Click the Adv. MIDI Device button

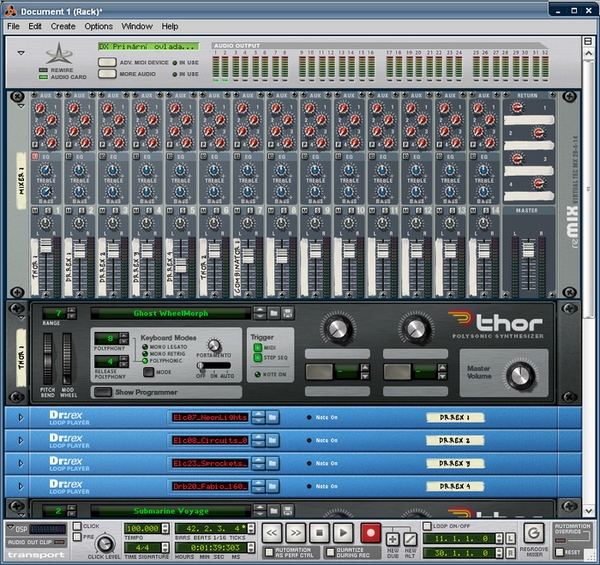(x=107, y=62)
